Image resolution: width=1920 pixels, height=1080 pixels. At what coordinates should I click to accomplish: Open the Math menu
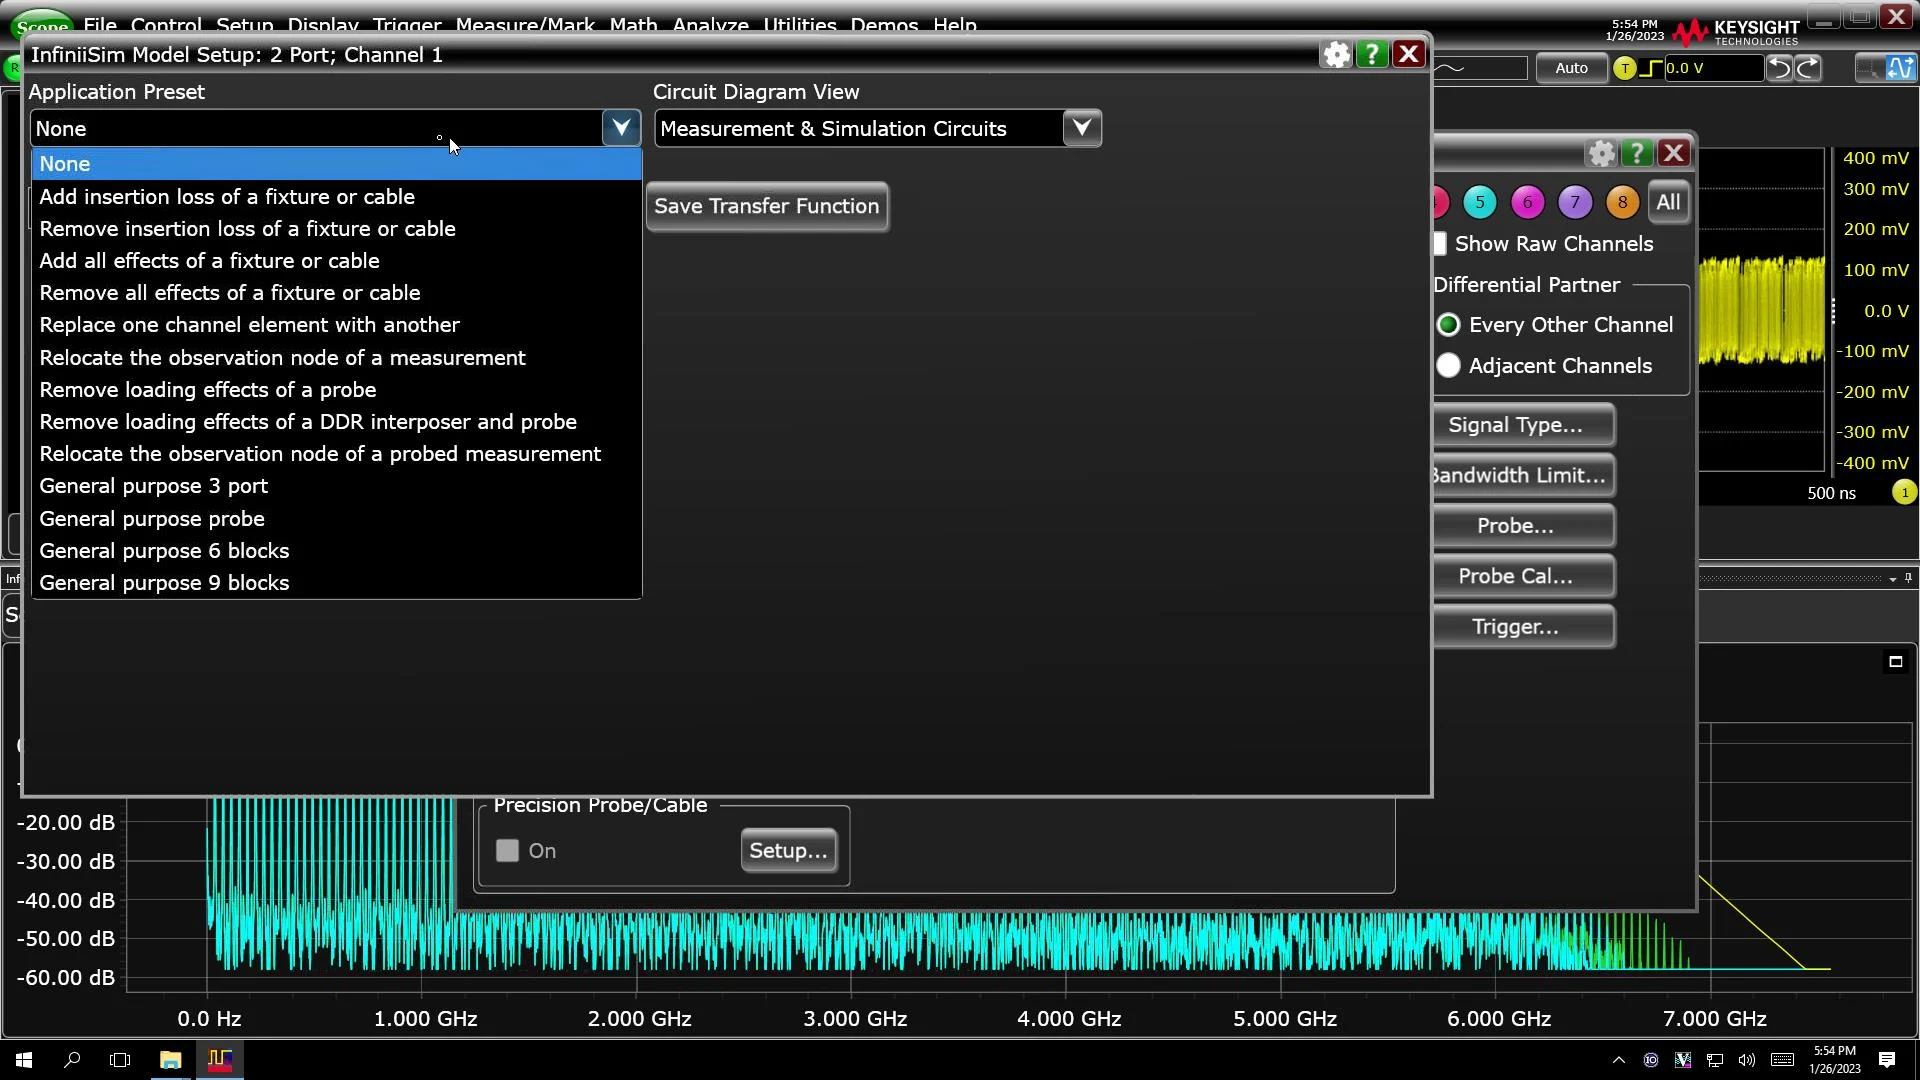click(x=634, y=25)
